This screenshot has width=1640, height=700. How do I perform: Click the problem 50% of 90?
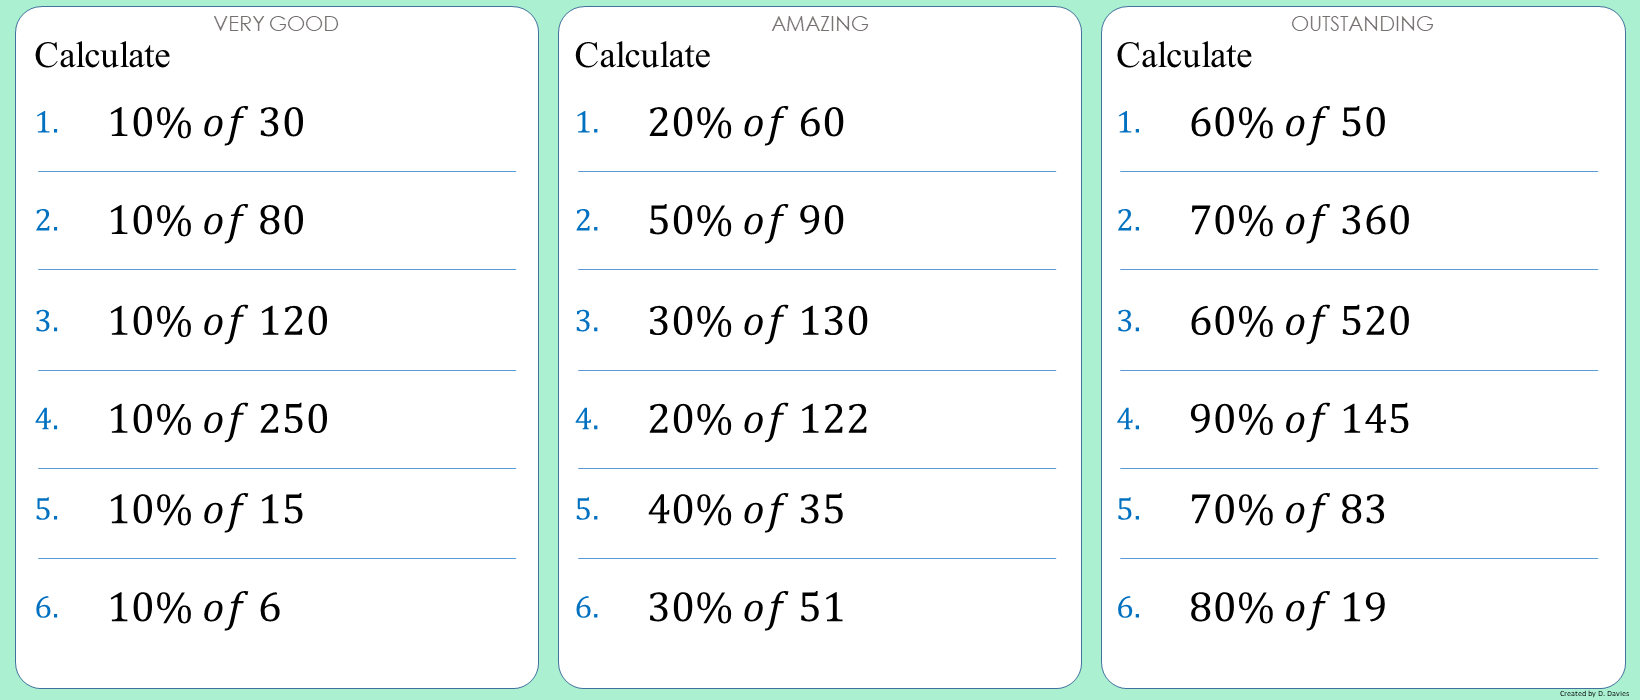[x=746, y=221]
